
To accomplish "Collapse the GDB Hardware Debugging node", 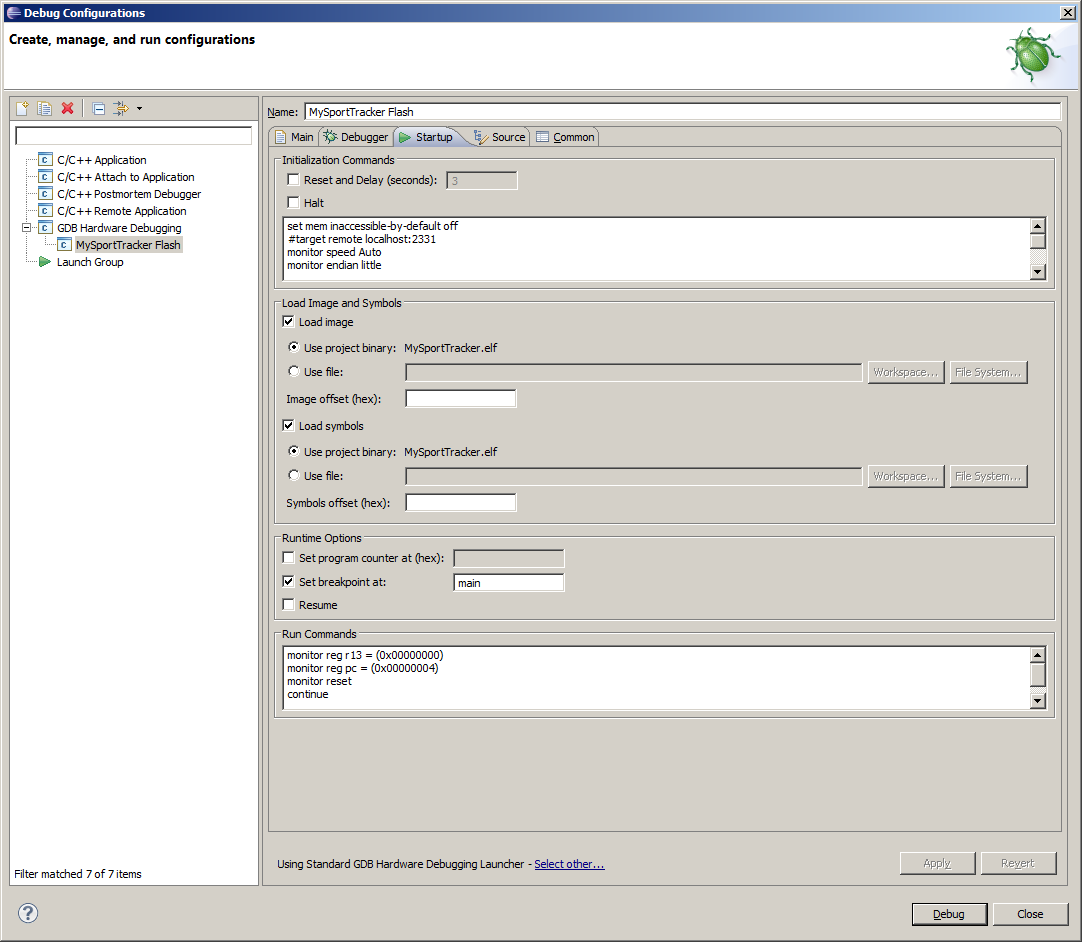I will pyautogui.click(x=27, y=228).
